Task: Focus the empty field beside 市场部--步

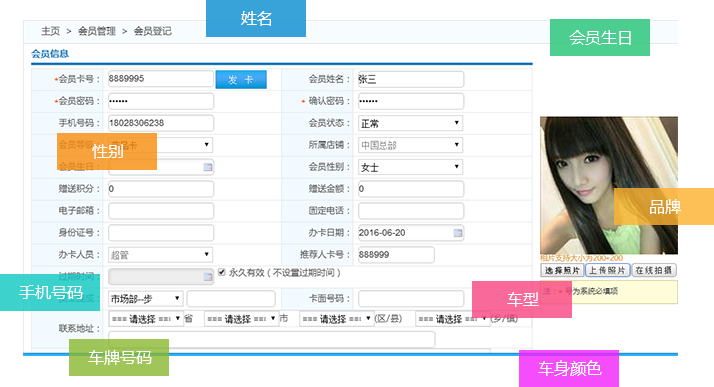Action: 231,299
